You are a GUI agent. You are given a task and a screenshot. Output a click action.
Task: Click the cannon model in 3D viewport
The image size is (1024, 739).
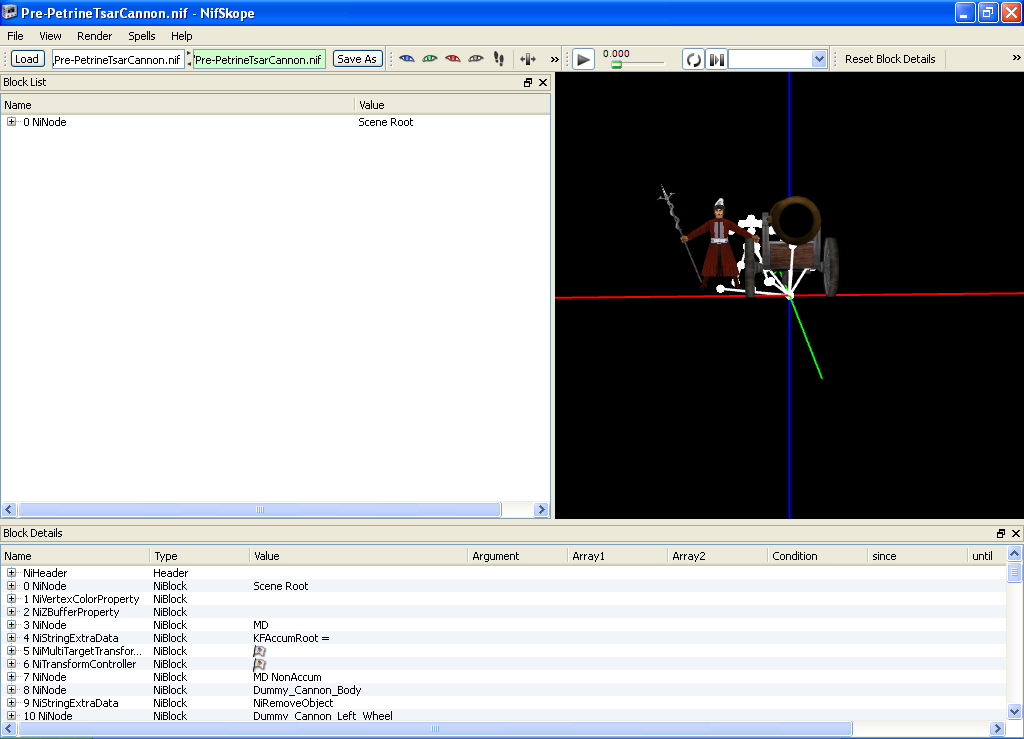click(793, 247)
